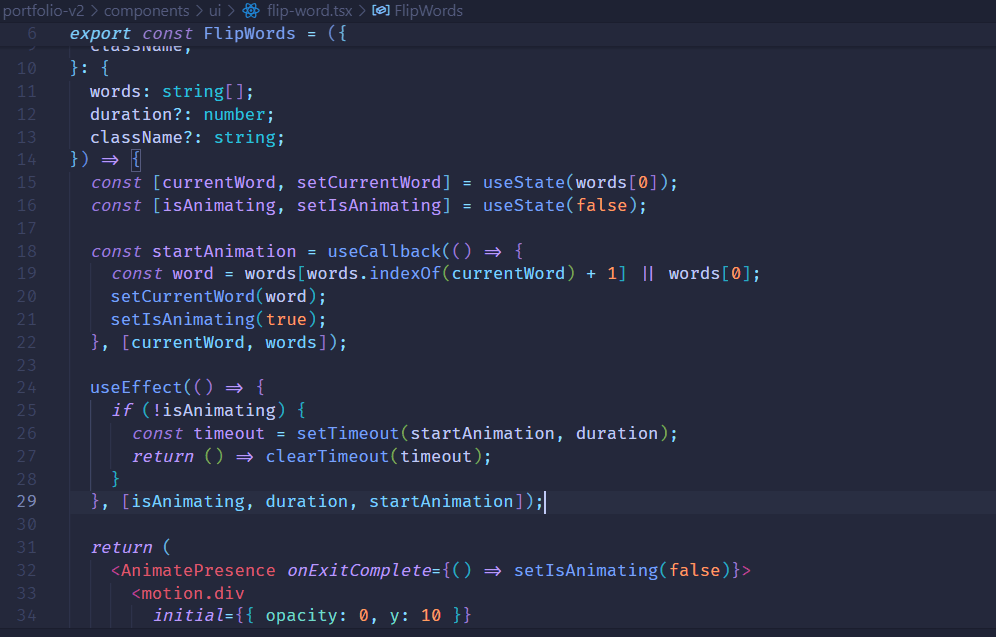The image size is (996, 637).
Task: Click clearTimeout in the return statement
Action: coord(327,456)
